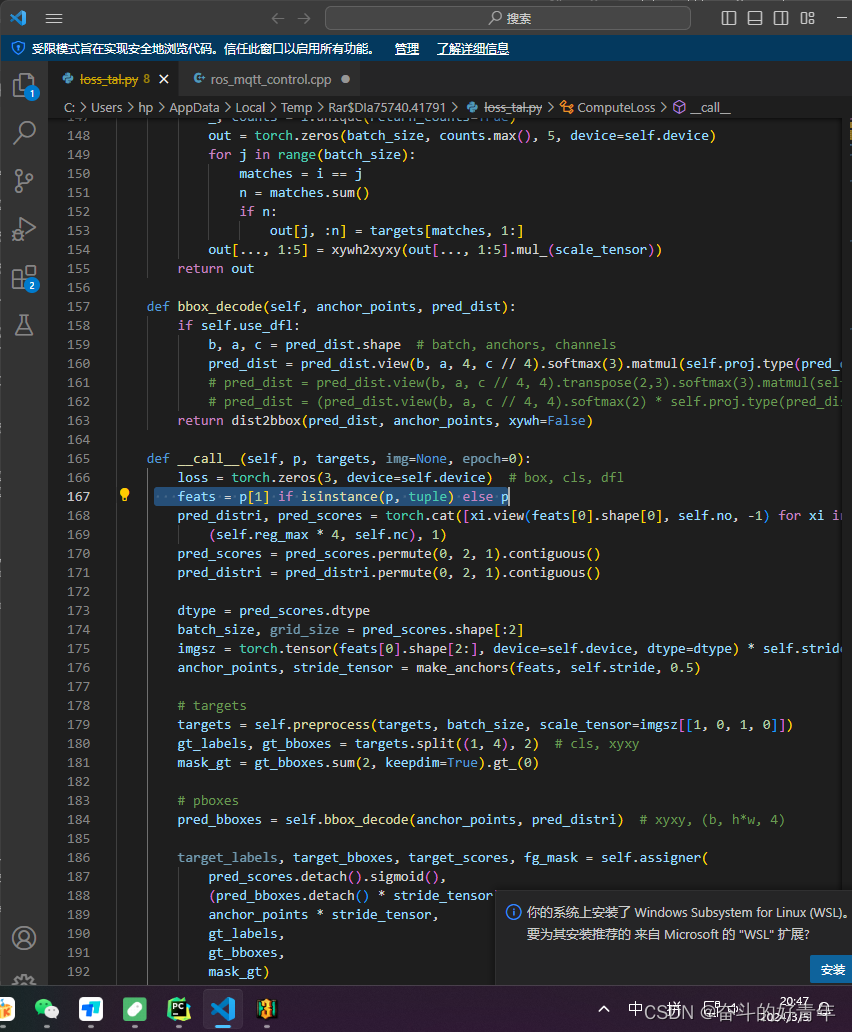
Task: Show hidden tray icons chevron
Action: [x=604, y=1009]
